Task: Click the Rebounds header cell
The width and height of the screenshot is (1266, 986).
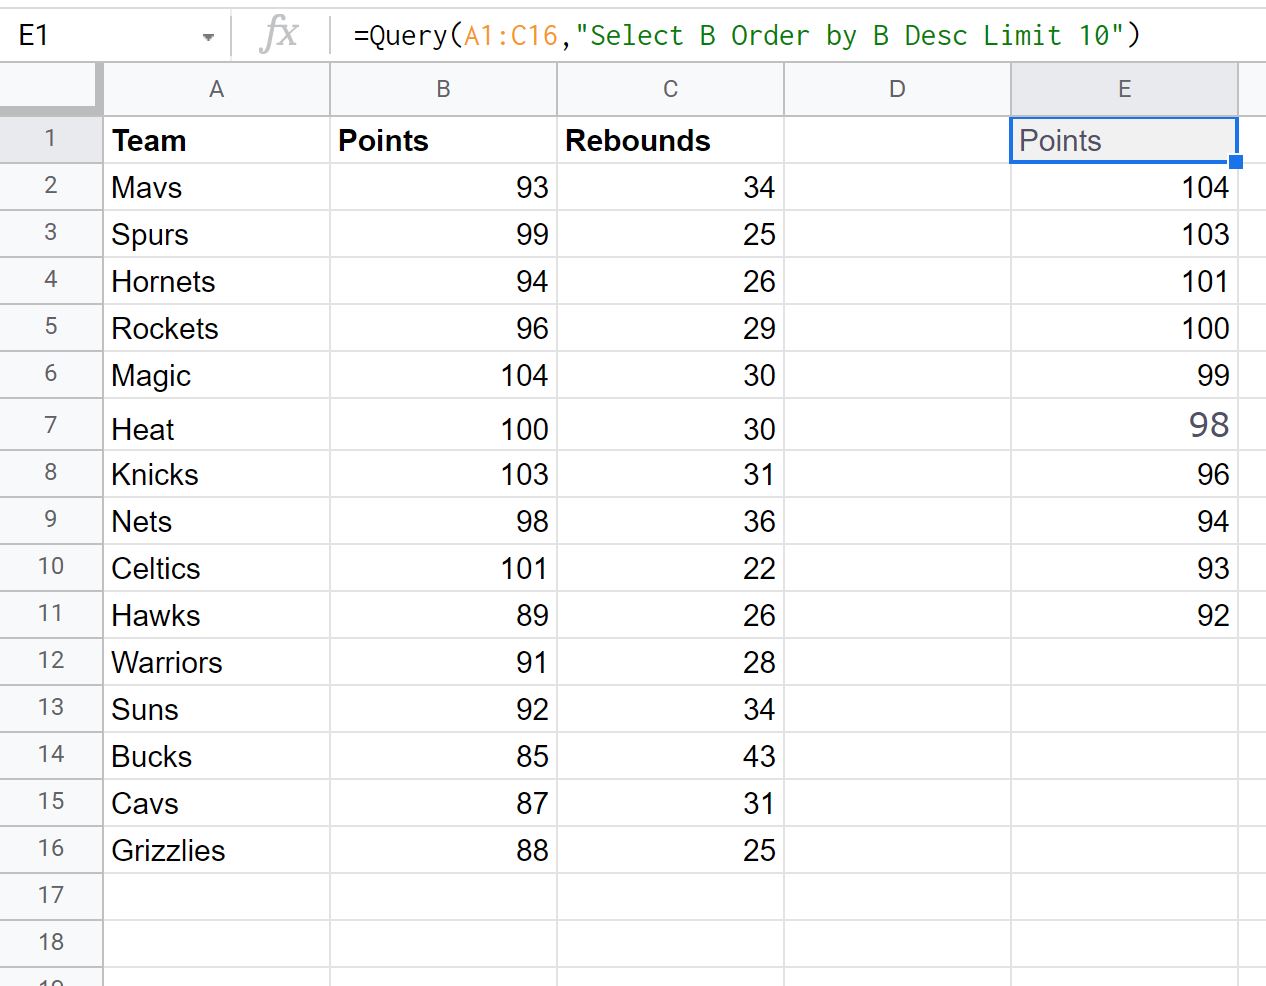Action: pyautogui.click(x=670, y=140)
